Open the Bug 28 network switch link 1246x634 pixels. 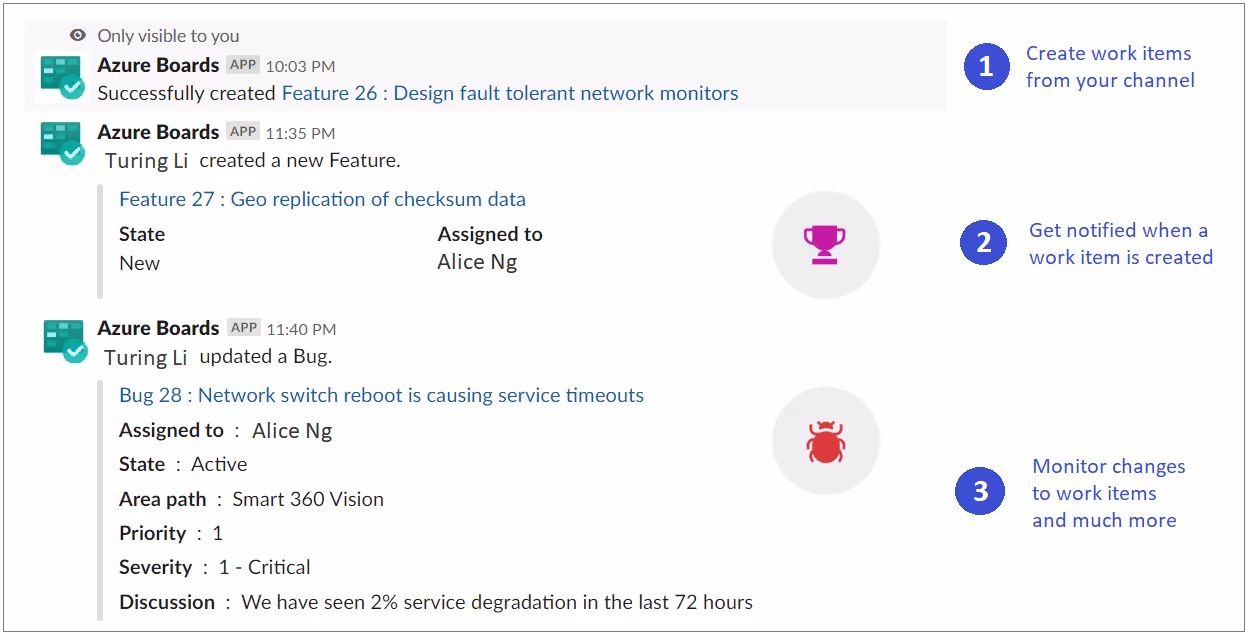click(x=379, y=395)
